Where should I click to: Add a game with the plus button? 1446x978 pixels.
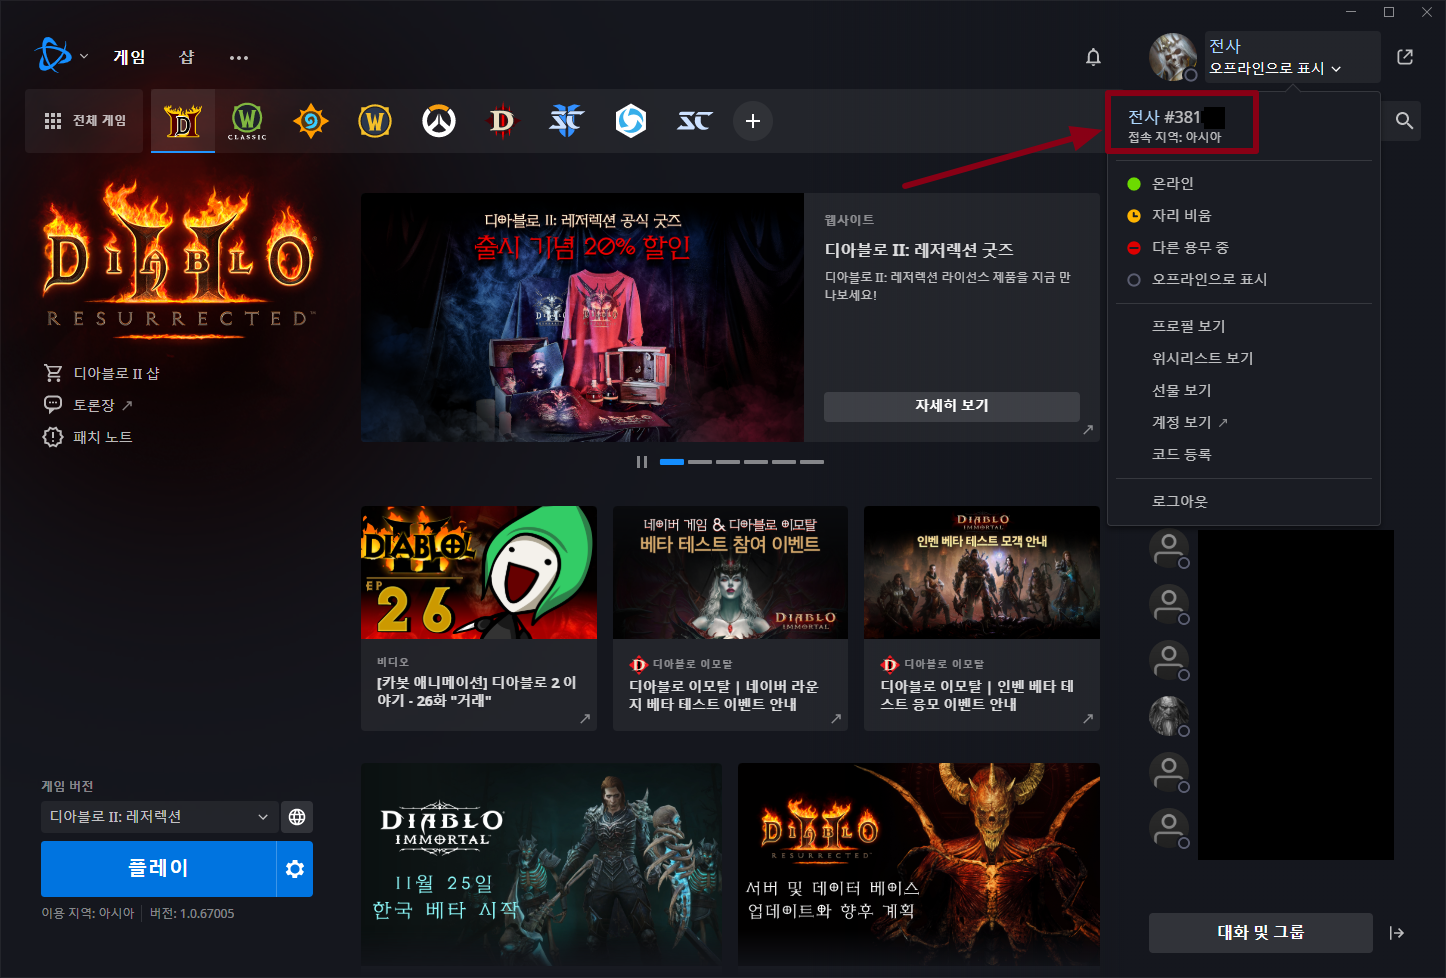(753, 121)
